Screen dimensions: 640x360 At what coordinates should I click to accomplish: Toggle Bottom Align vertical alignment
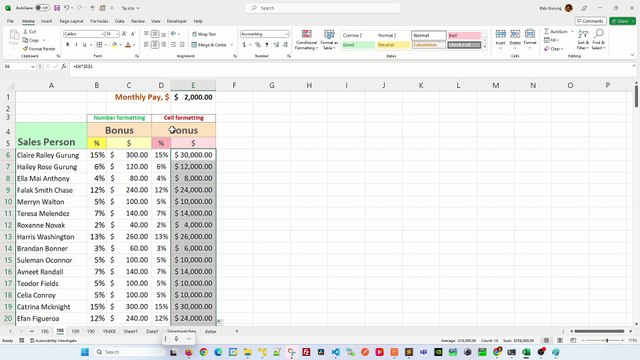[x=163, y=34]
